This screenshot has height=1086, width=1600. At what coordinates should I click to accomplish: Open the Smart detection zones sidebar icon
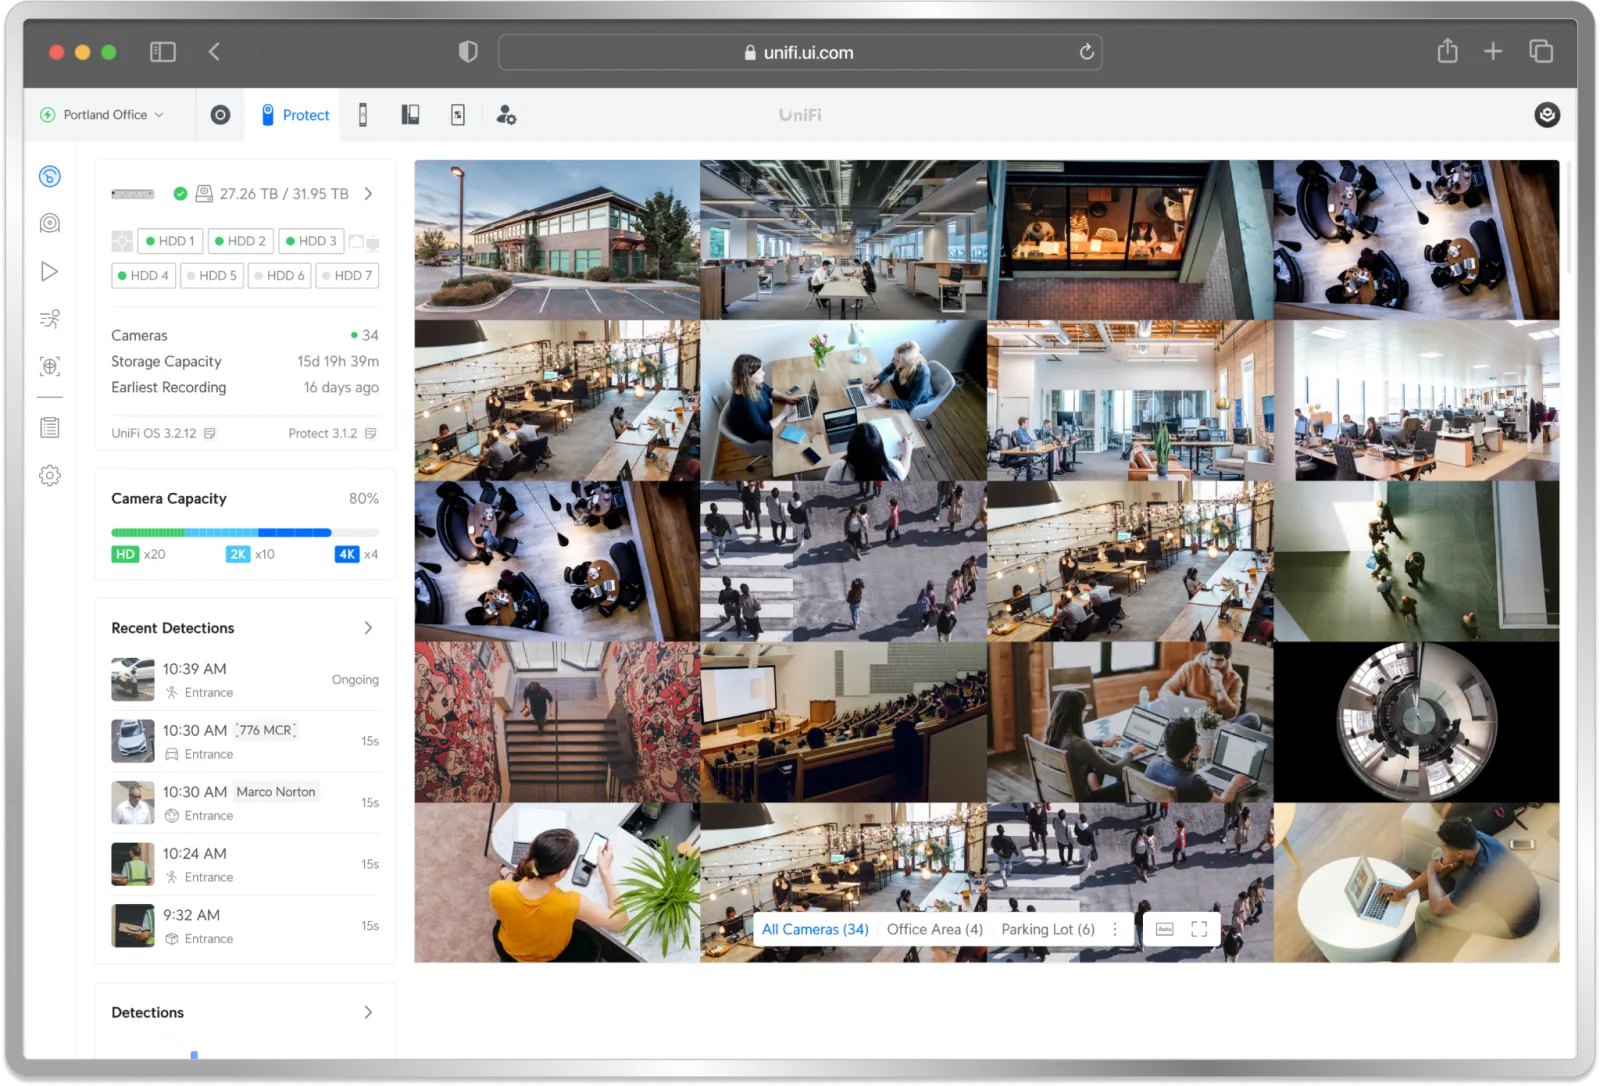coord(49,366)
